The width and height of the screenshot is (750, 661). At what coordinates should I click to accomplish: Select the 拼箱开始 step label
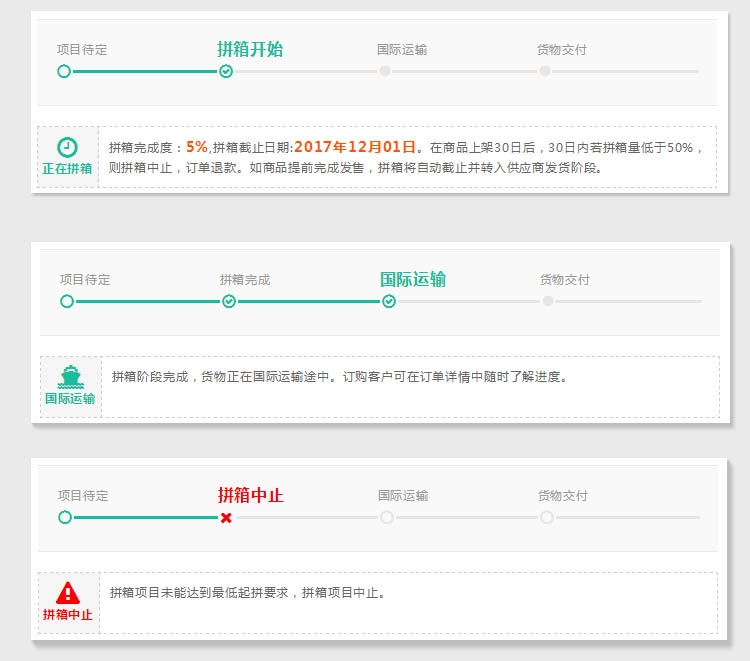250,49
